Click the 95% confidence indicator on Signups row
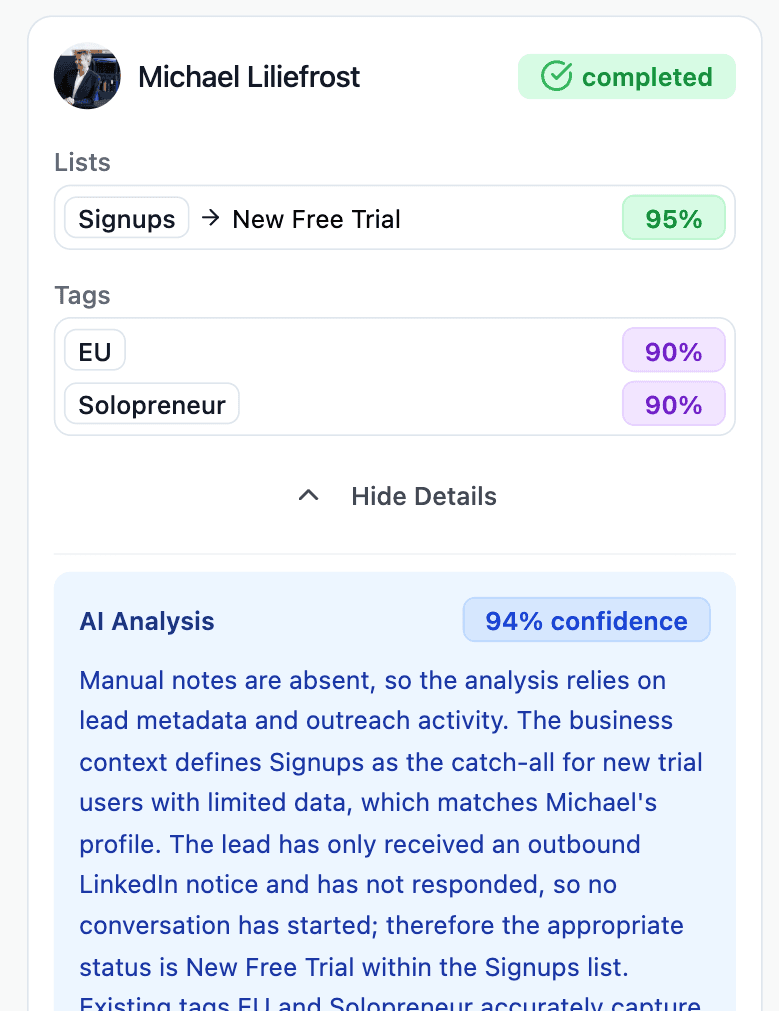Screen dimensions: 779x1011 tap(673, 218)
